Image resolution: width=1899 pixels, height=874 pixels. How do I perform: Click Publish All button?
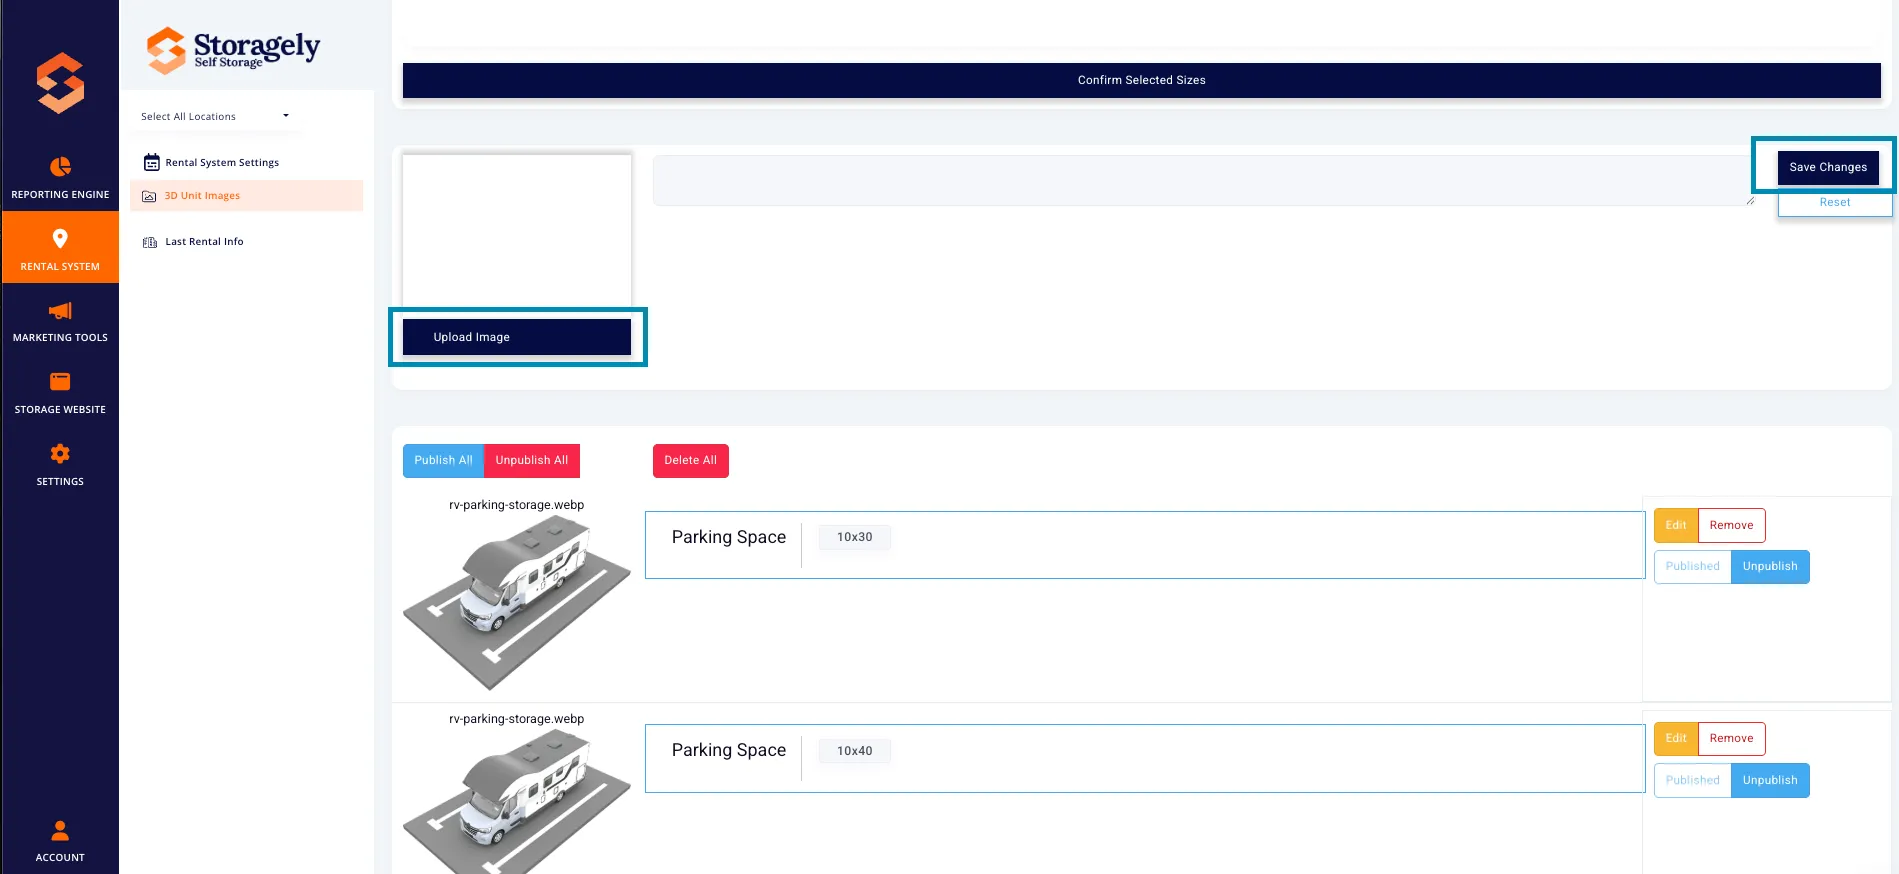click(x=443, y=461)
